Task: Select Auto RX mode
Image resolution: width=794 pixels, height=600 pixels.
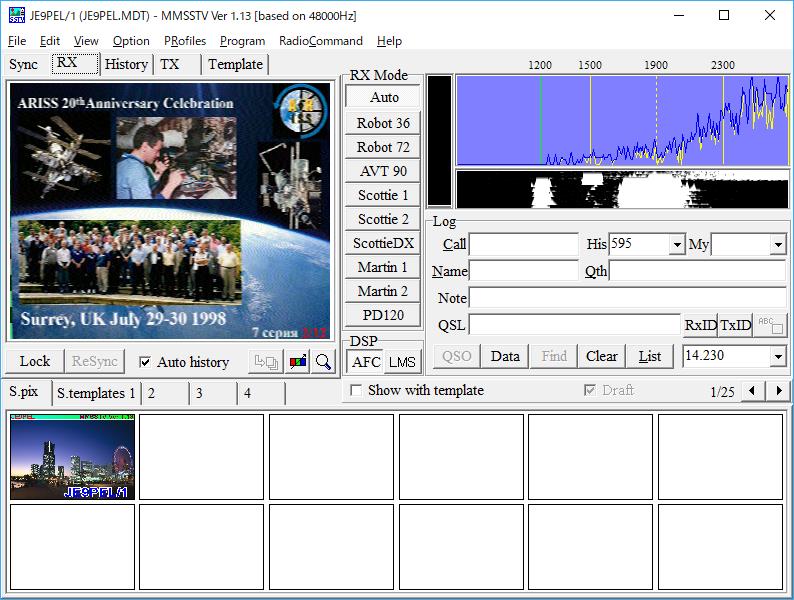Action: click(x=383, y=97)
